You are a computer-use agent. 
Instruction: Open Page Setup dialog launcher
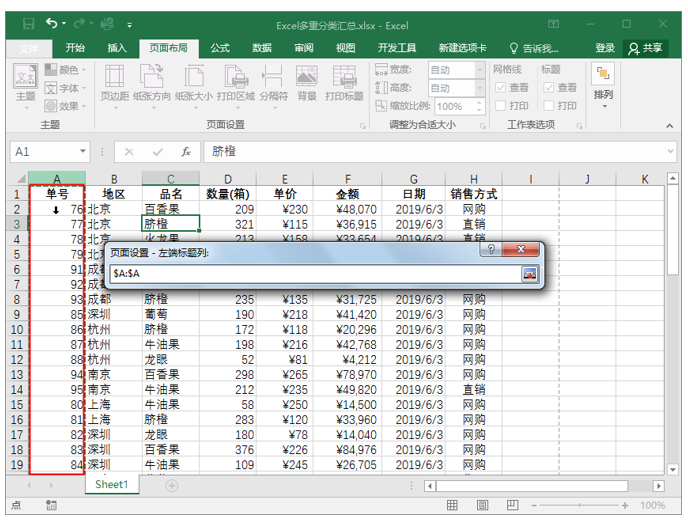coord(363,126)
